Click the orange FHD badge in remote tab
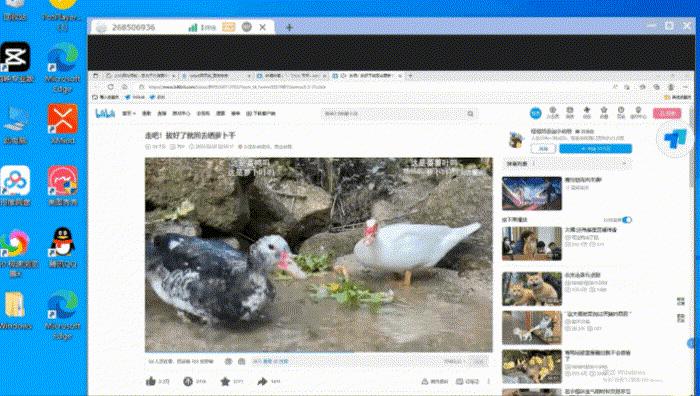700x396 pixels. tap(229, 27)
